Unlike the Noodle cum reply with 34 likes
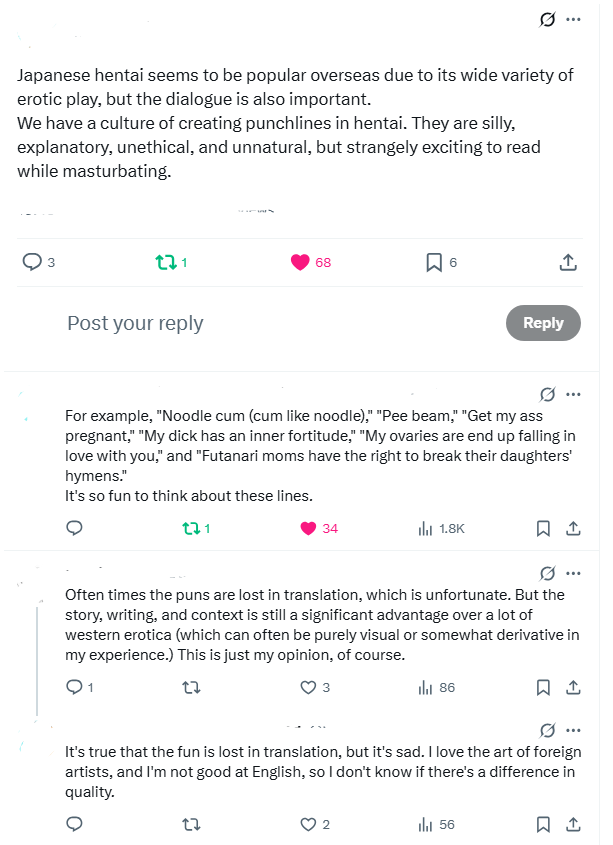 pos(308,528)
